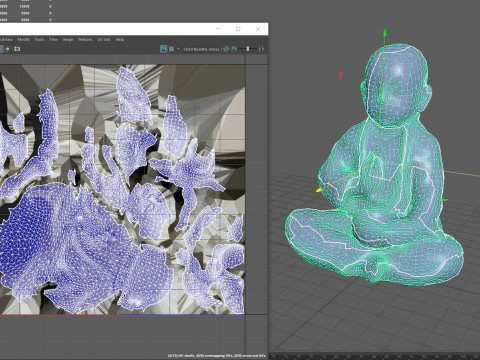The height and width of the screenshot is (360, 480).
Task: Click the red manipulator handle beside the statue's head
Action: tap(340, 76)
